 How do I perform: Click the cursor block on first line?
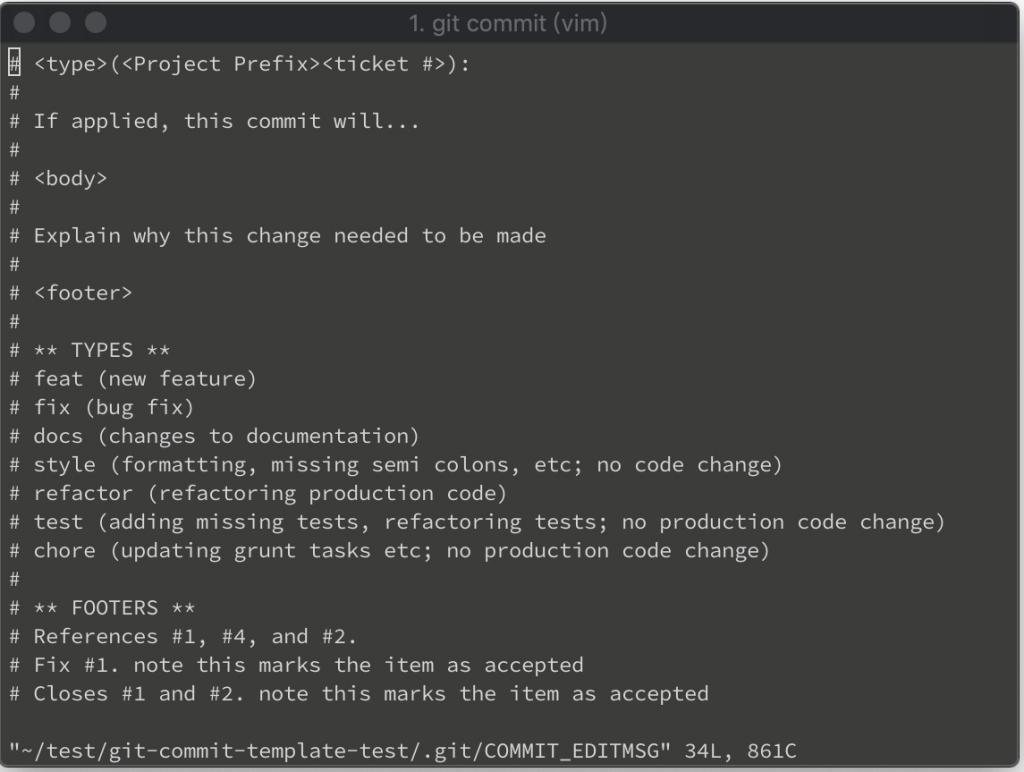[14, 63]
